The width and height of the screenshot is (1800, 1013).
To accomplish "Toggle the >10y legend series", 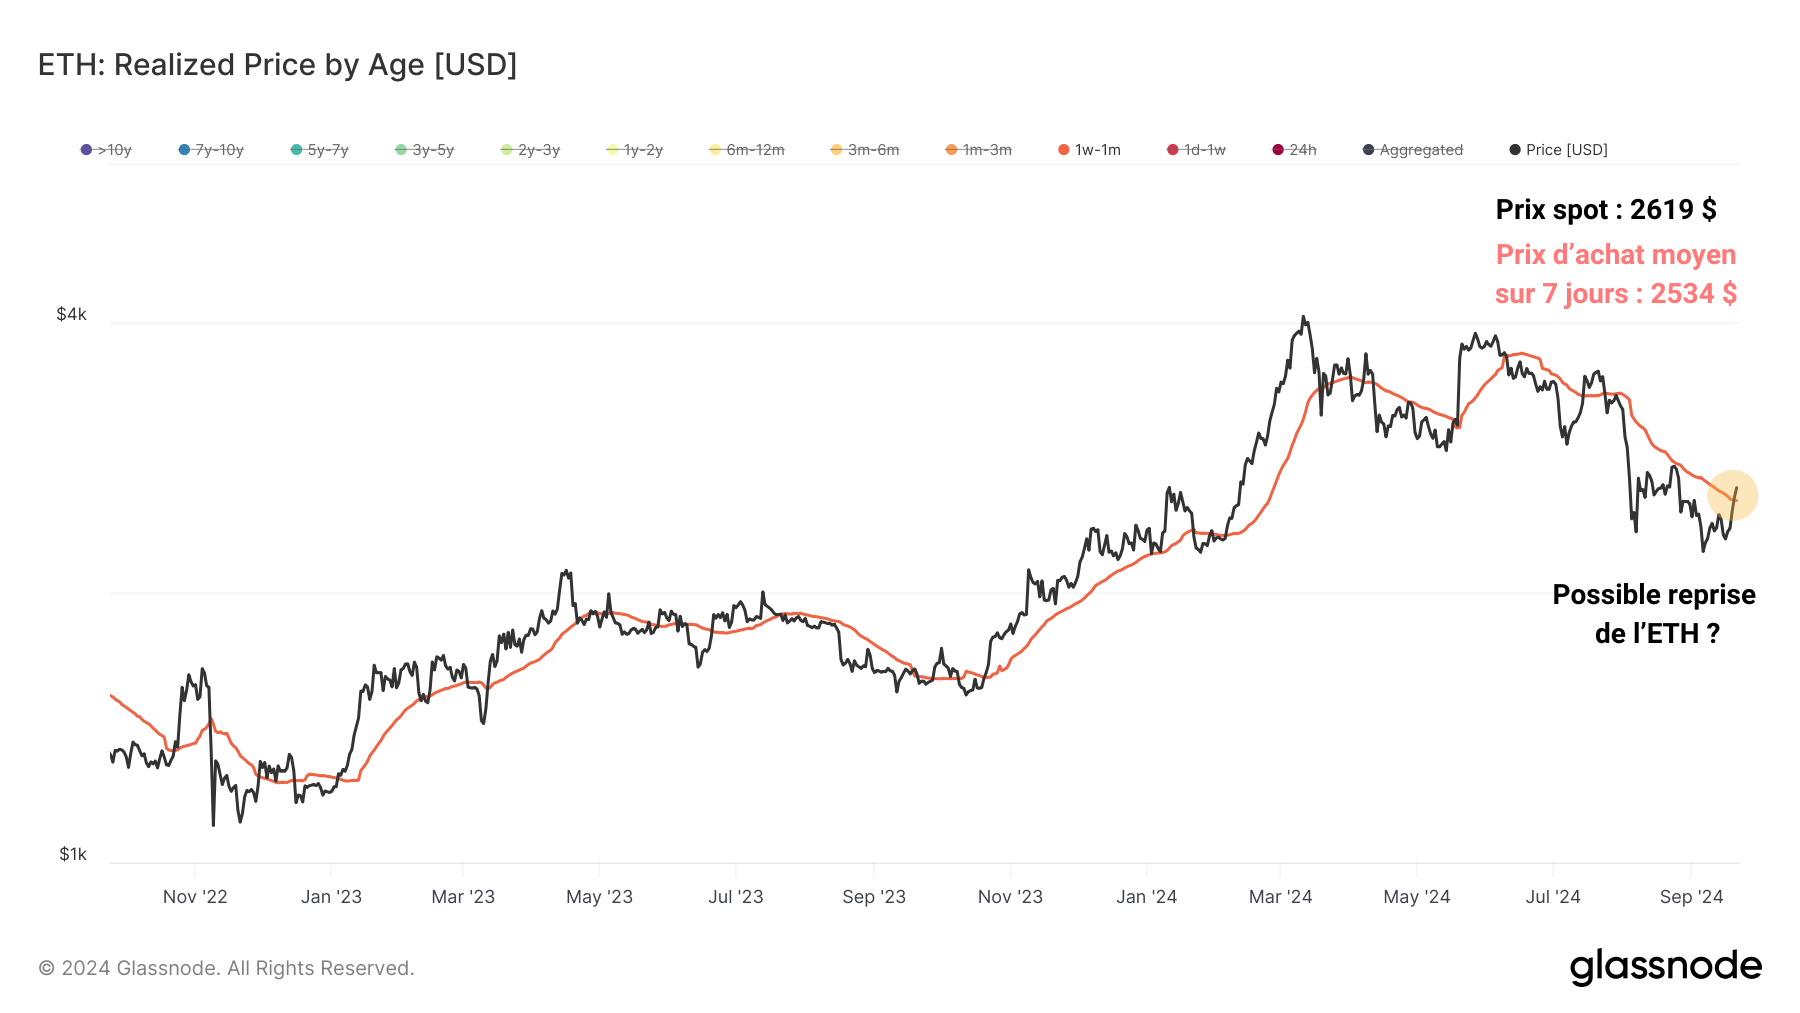I will point(106,150).
